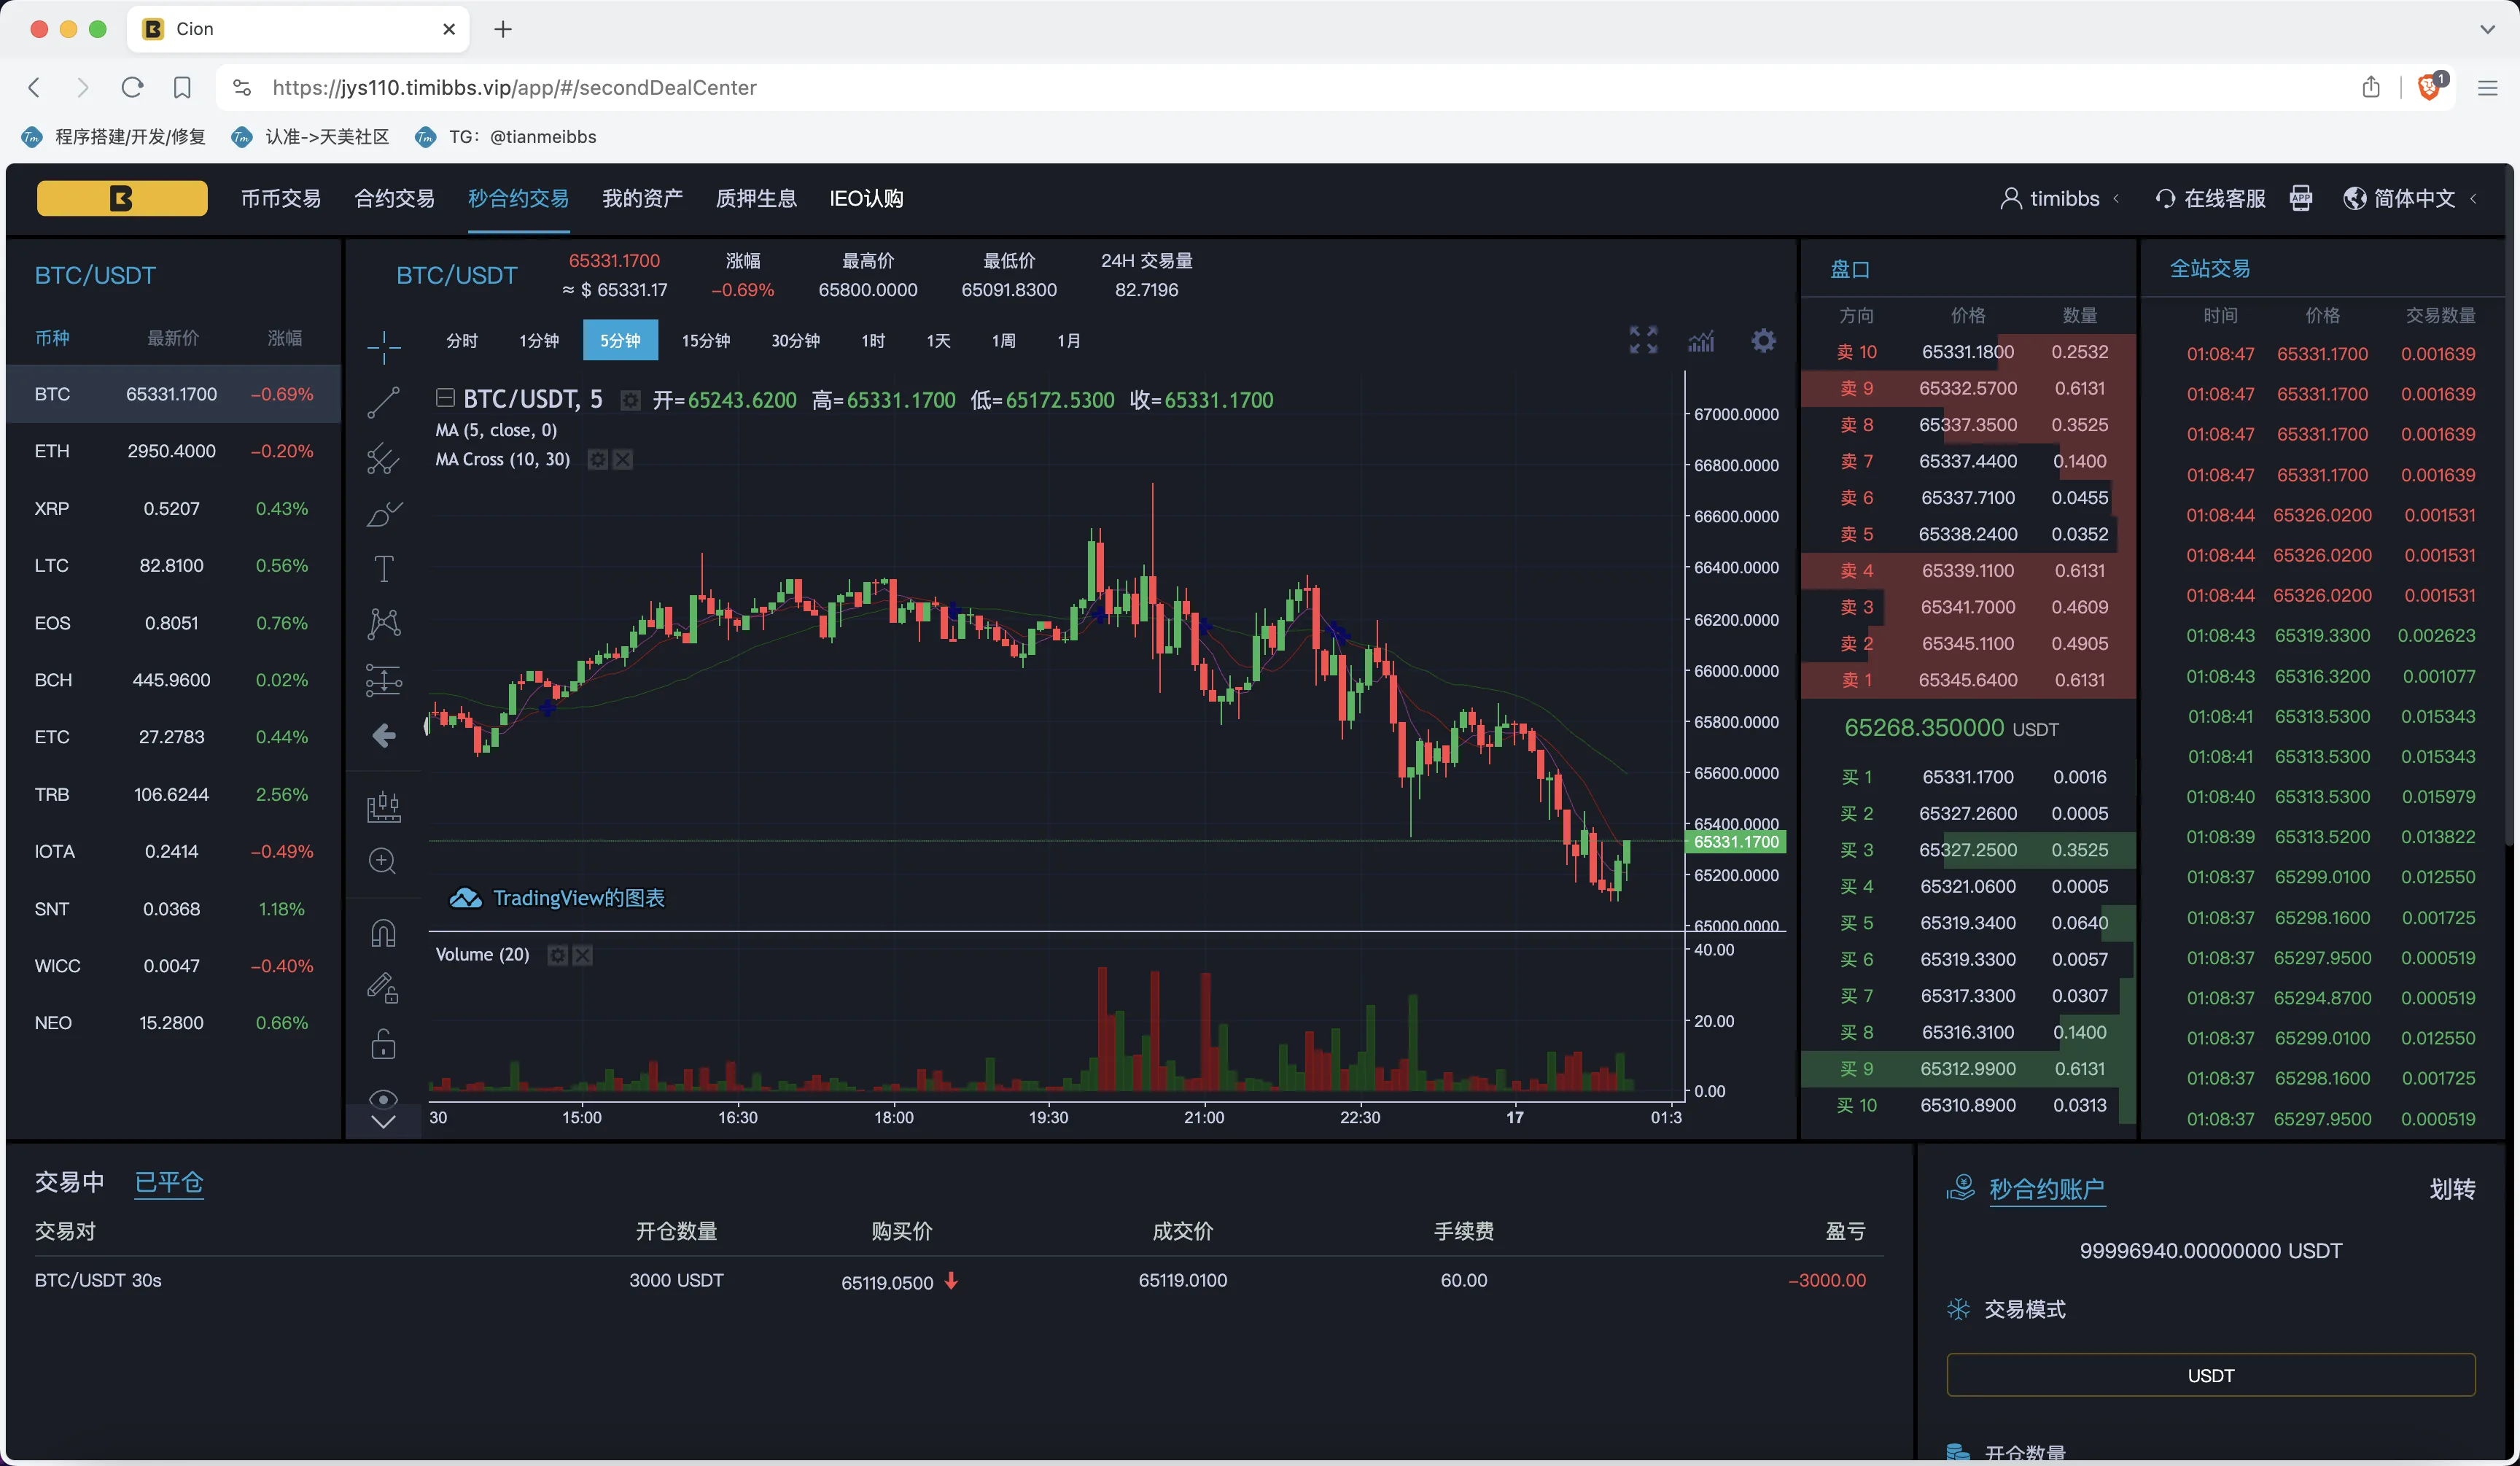Select the trend line drawing tool

pos(383,402)
